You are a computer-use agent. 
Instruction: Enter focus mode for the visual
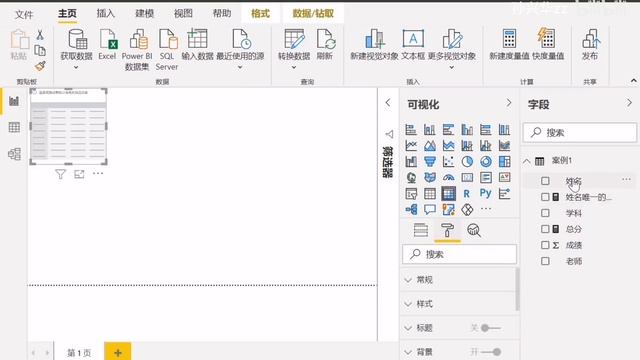pyautogui.click(x=79, y=174)
